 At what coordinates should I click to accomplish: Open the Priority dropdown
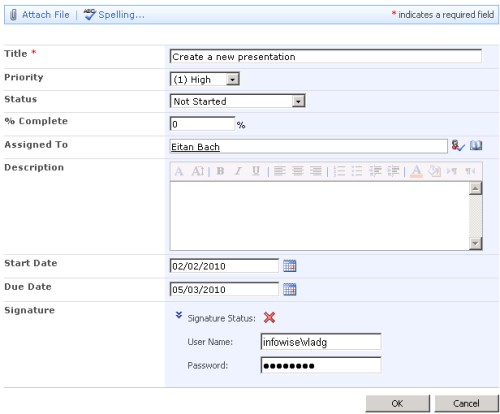coord(205,79)
